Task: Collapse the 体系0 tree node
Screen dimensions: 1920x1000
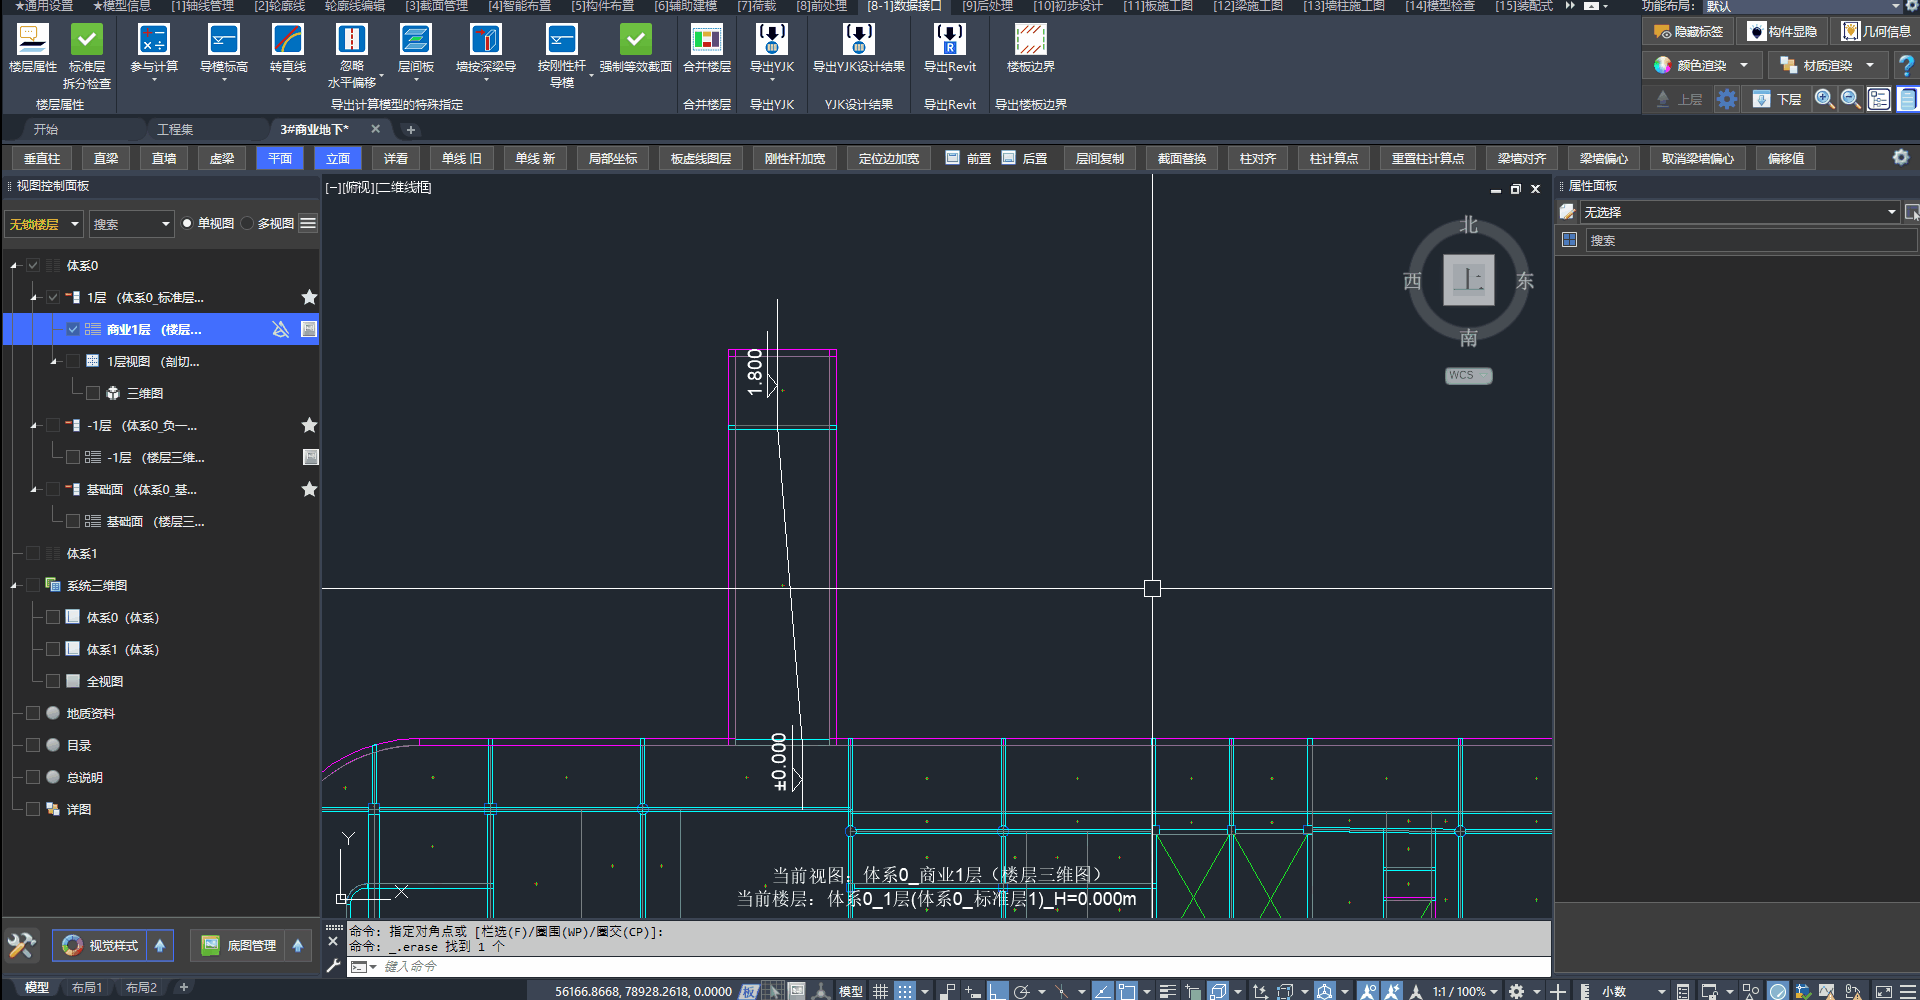Action: click(14, 266)
